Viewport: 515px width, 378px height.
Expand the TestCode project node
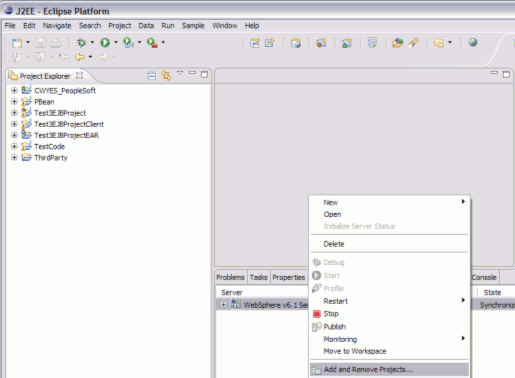(14, 146)
